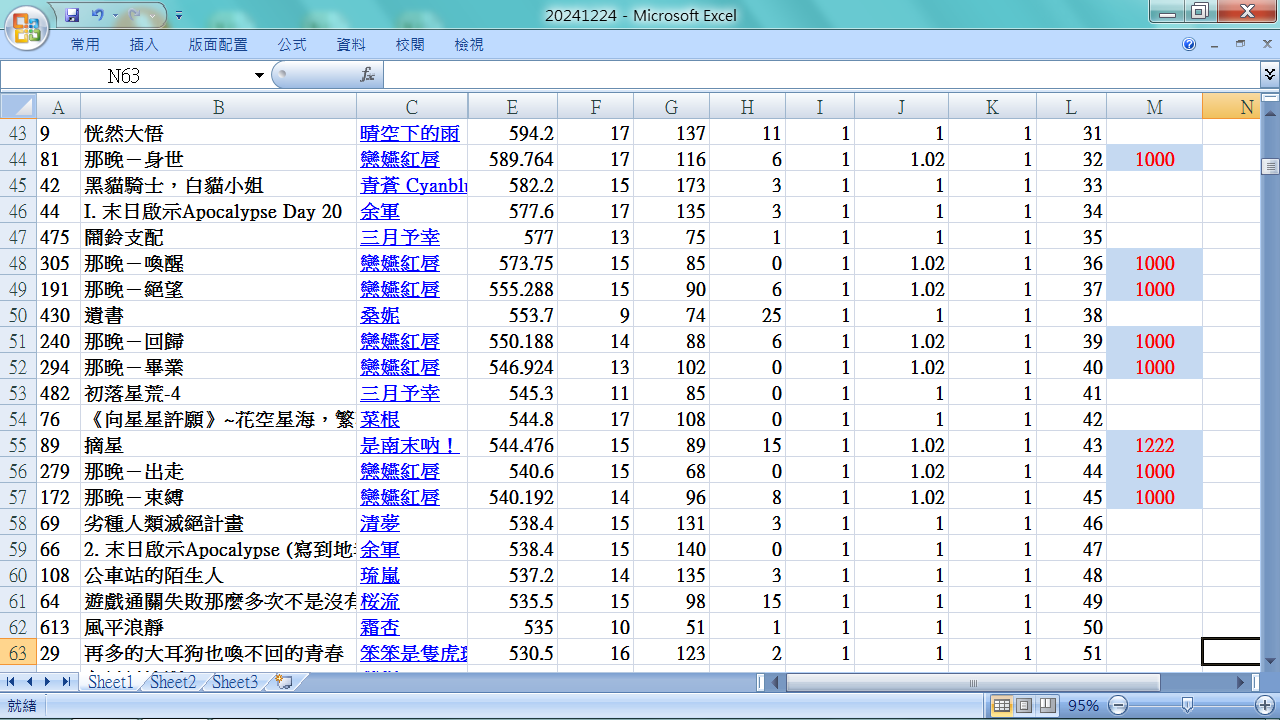The image size is (1280, 720).
Task: Switch to Normal view icon
Action: tap(1002, 705)
